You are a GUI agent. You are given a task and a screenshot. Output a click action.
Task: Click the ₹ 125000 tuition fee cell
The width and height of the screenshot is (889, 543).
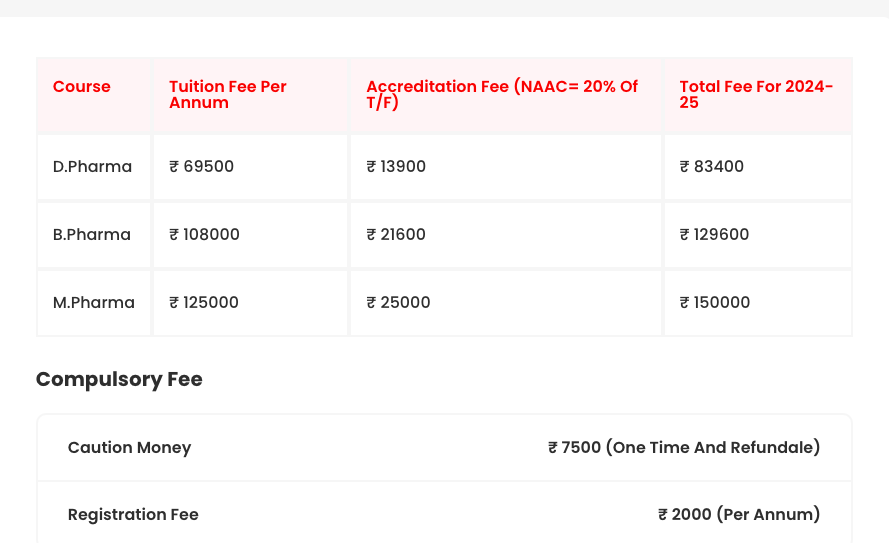point(204,303)
